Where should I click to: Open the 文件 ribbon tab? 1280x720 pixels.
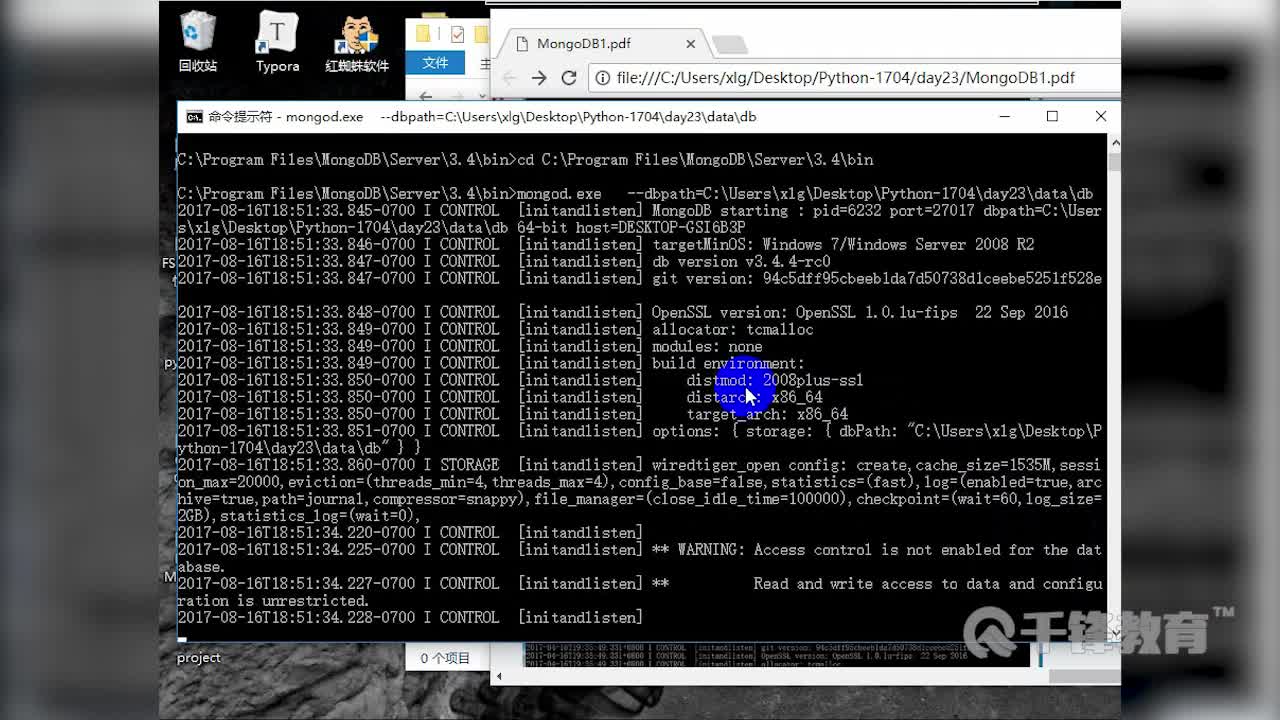(435, 62)
